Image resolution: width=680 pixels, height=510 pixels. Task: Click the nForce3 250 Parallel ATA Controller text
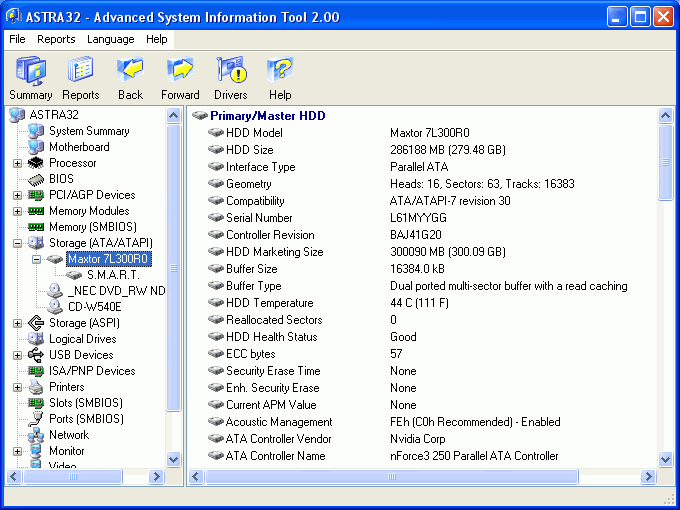[474, 456]
